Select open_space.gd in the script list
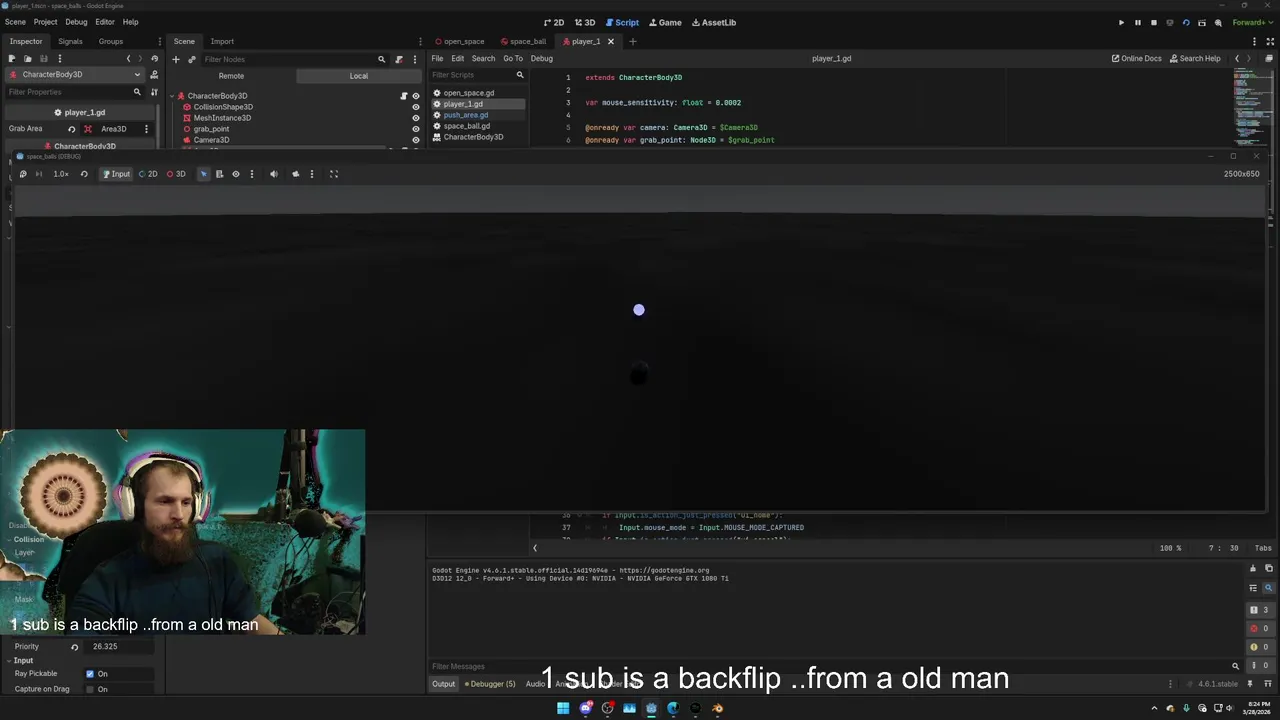This screenshot has width=1280, height=720. [x=469, y=93]
